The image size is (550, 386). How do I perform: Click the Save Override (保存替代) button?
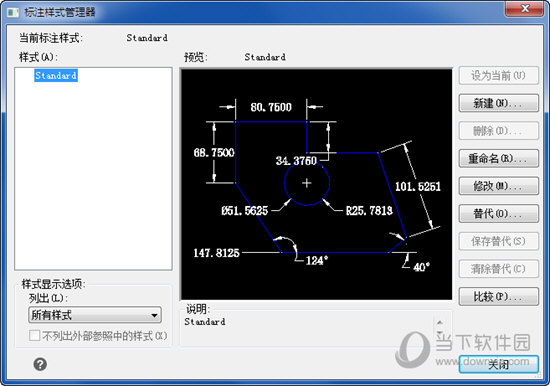[498, 241]
